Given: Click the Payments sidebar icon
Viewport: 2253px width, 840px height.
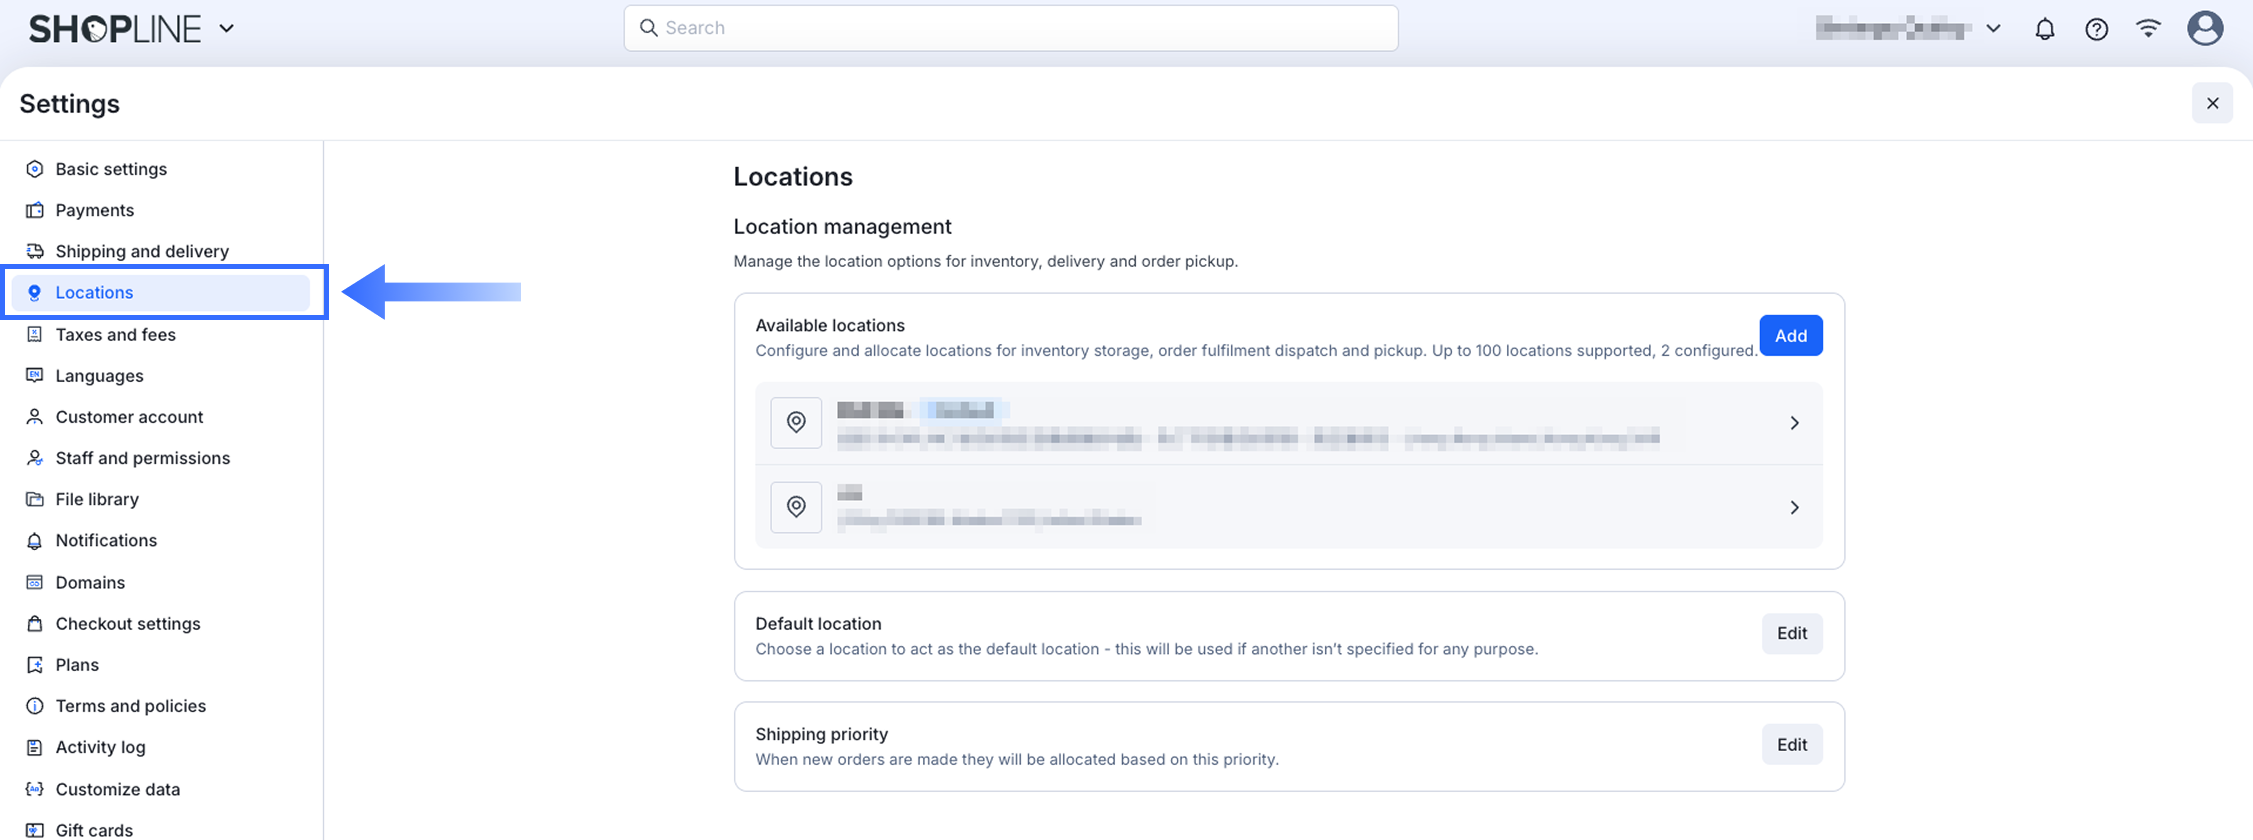Looking at the screenshot, I should pyautogui.click(x=35, y=210).
